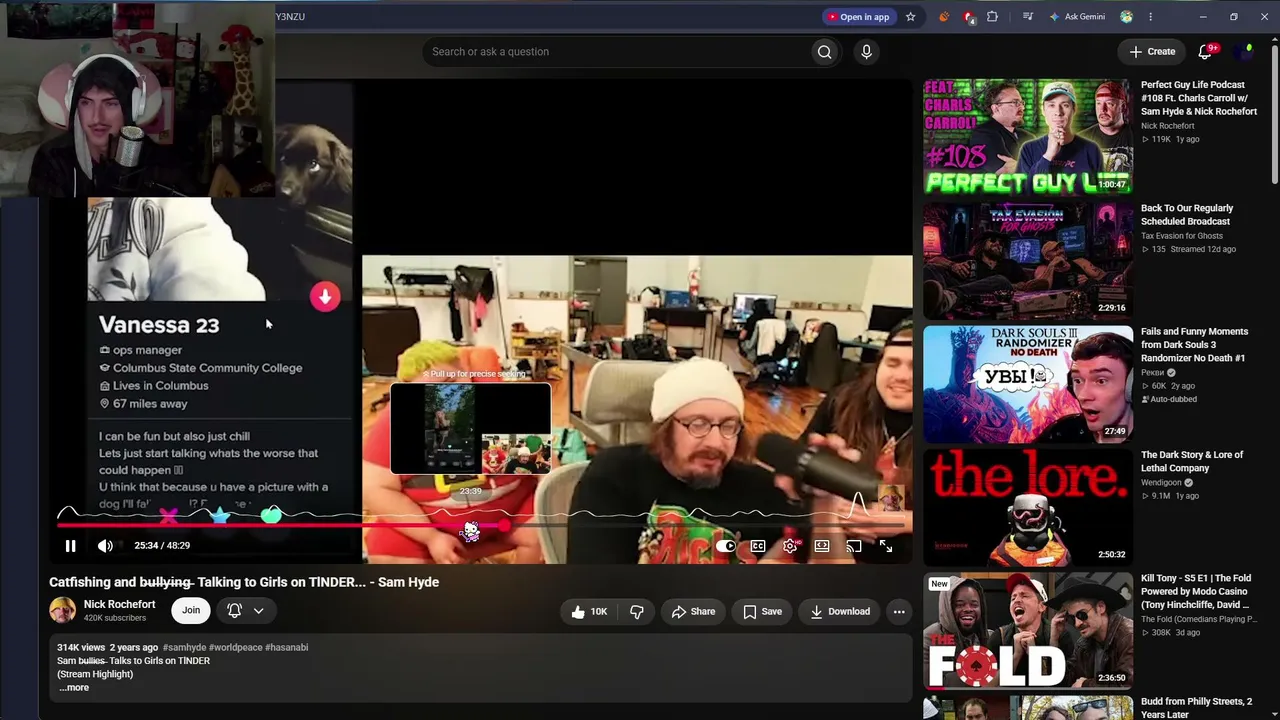Focus the YouTube search box
Viewport: 1280px width, 720px height.
tap(615, 52)
